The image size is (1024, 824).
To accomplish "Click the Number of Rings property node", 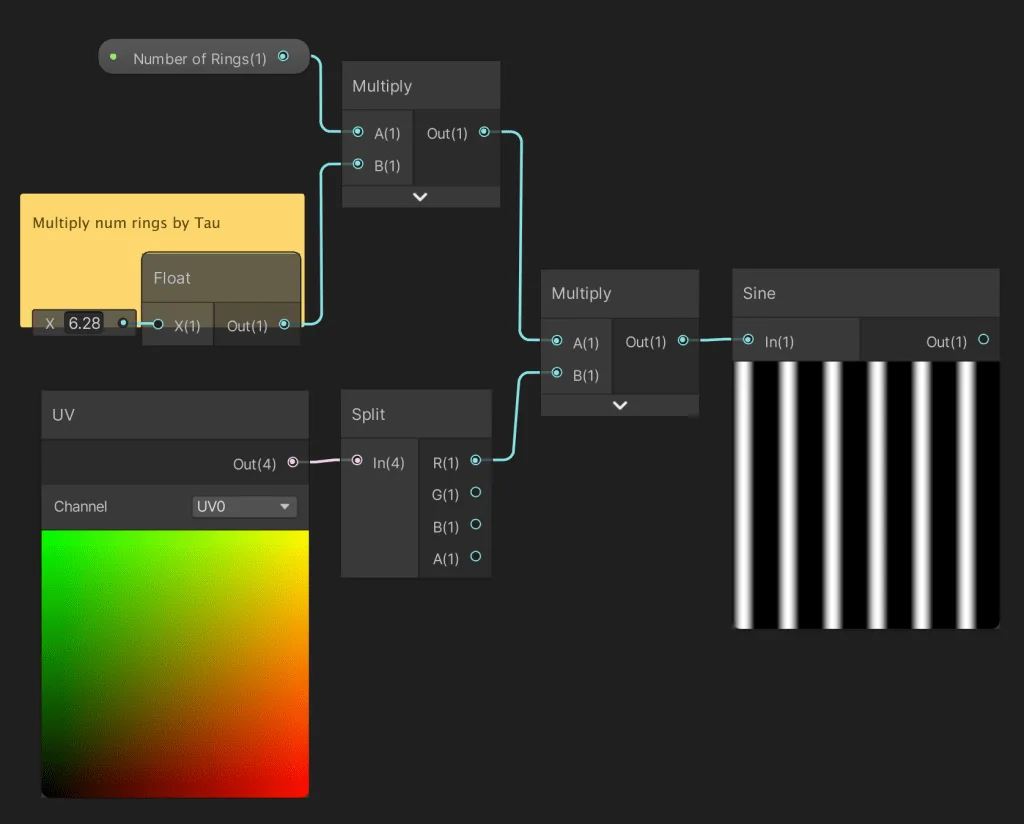I will (199, 58).
